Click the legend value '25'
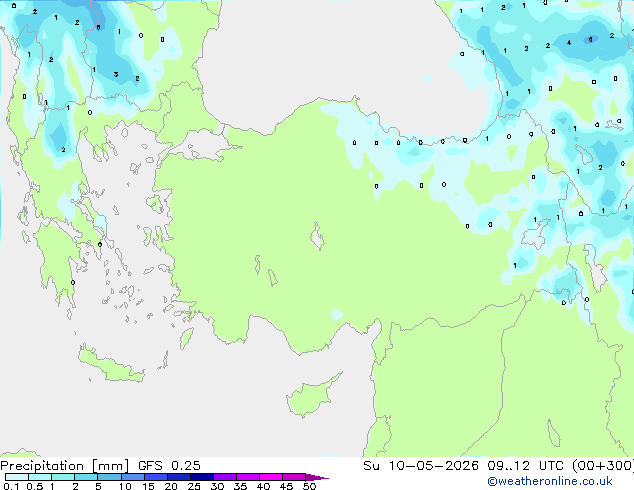 194,486
